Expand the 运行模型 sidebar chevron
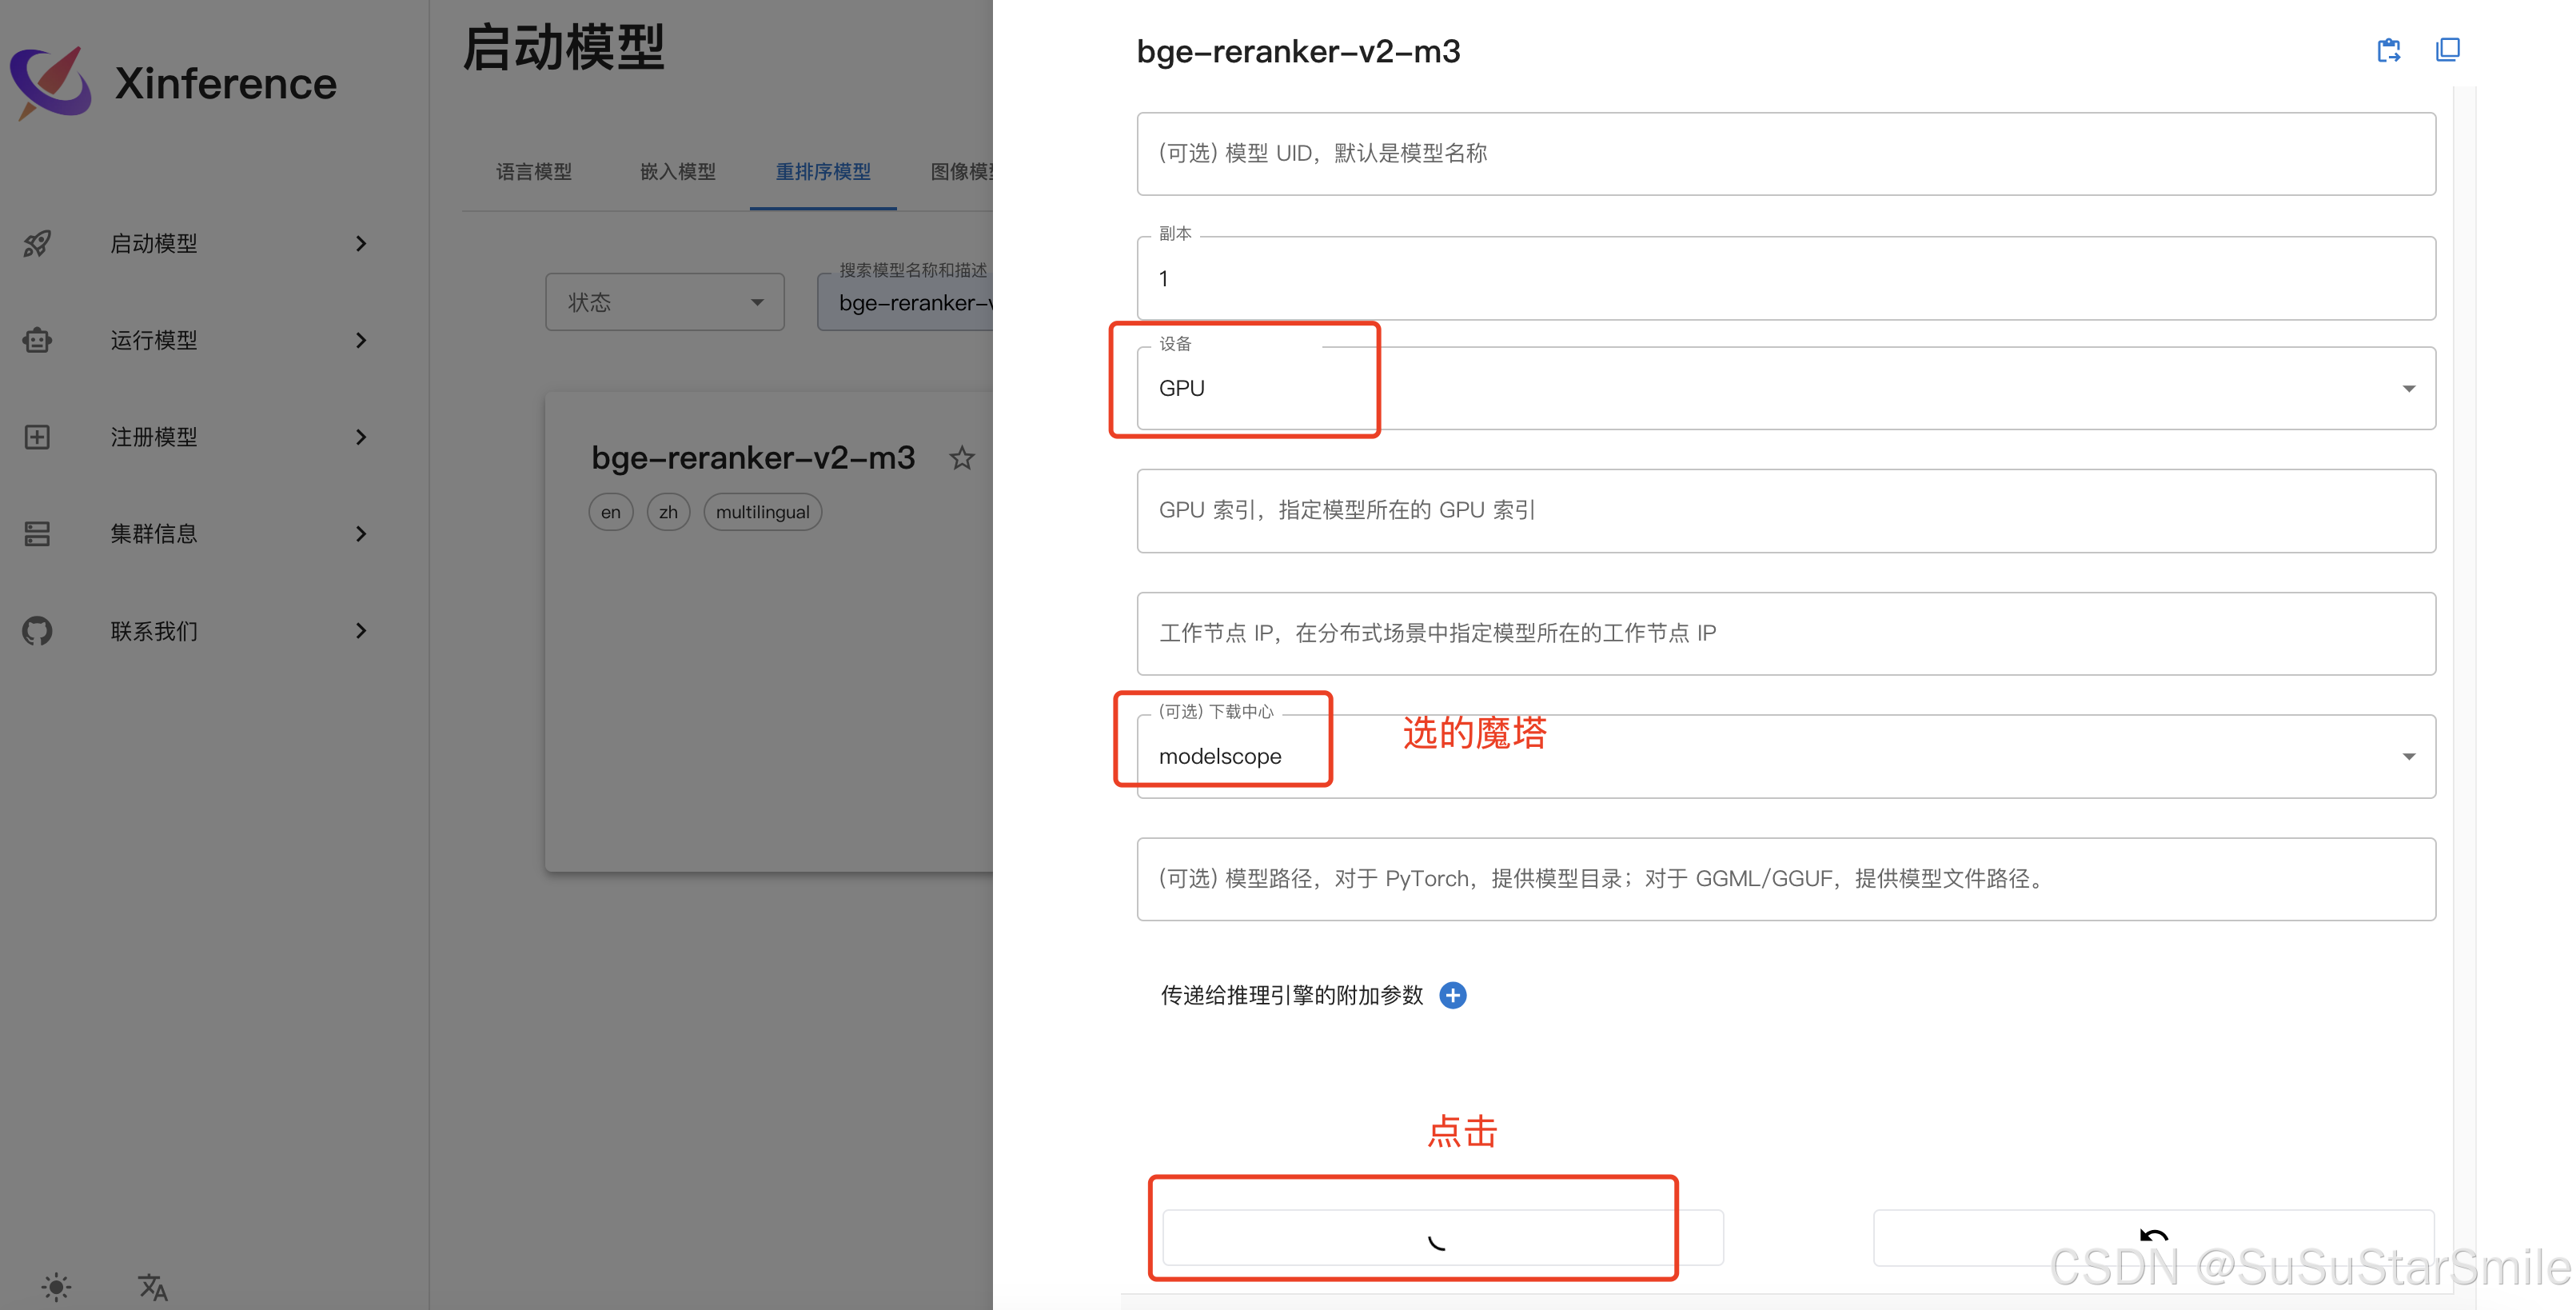Screen dimensions: 2576x1310 point(361,341)
